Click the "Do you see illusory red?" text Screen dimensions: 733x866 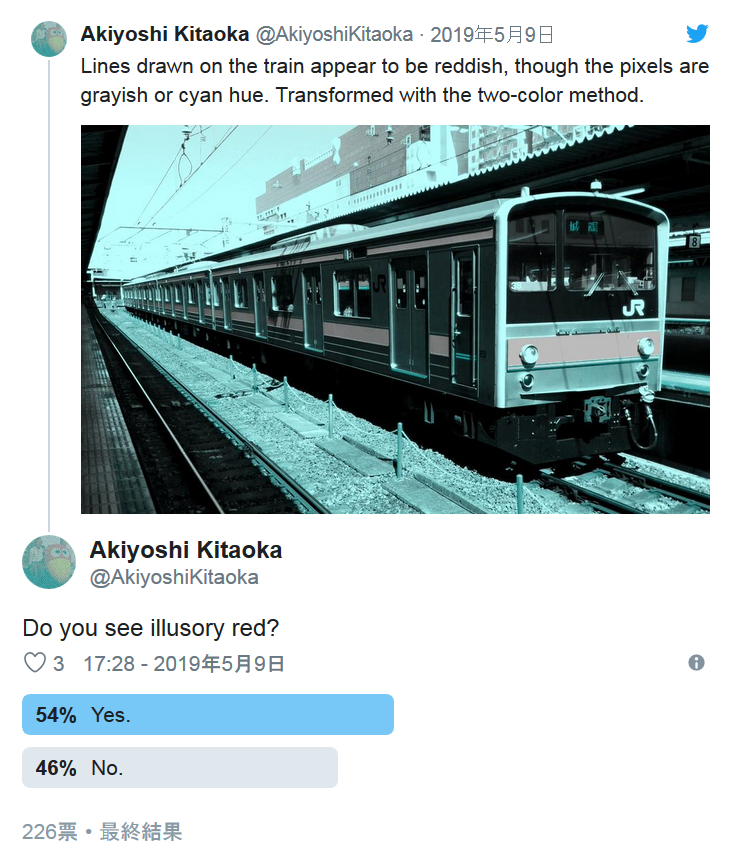pos(151,628)
